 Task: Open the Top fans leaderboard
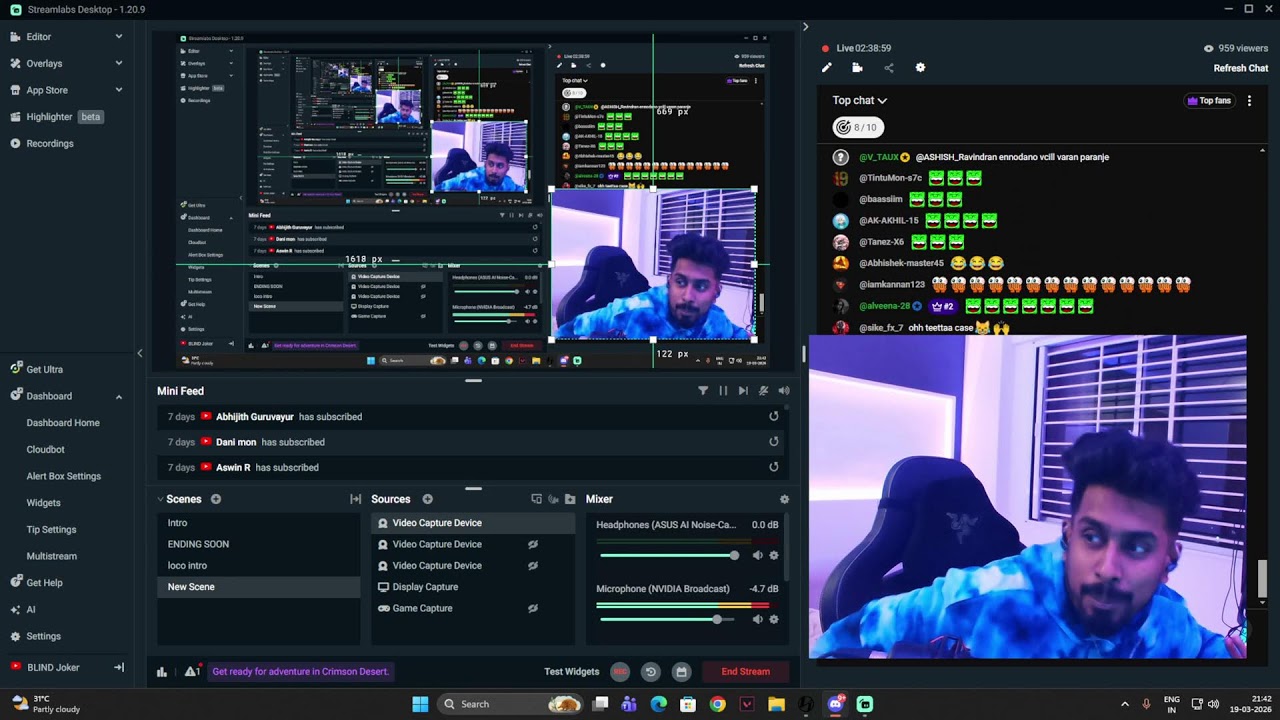(x=1208, y=101)
